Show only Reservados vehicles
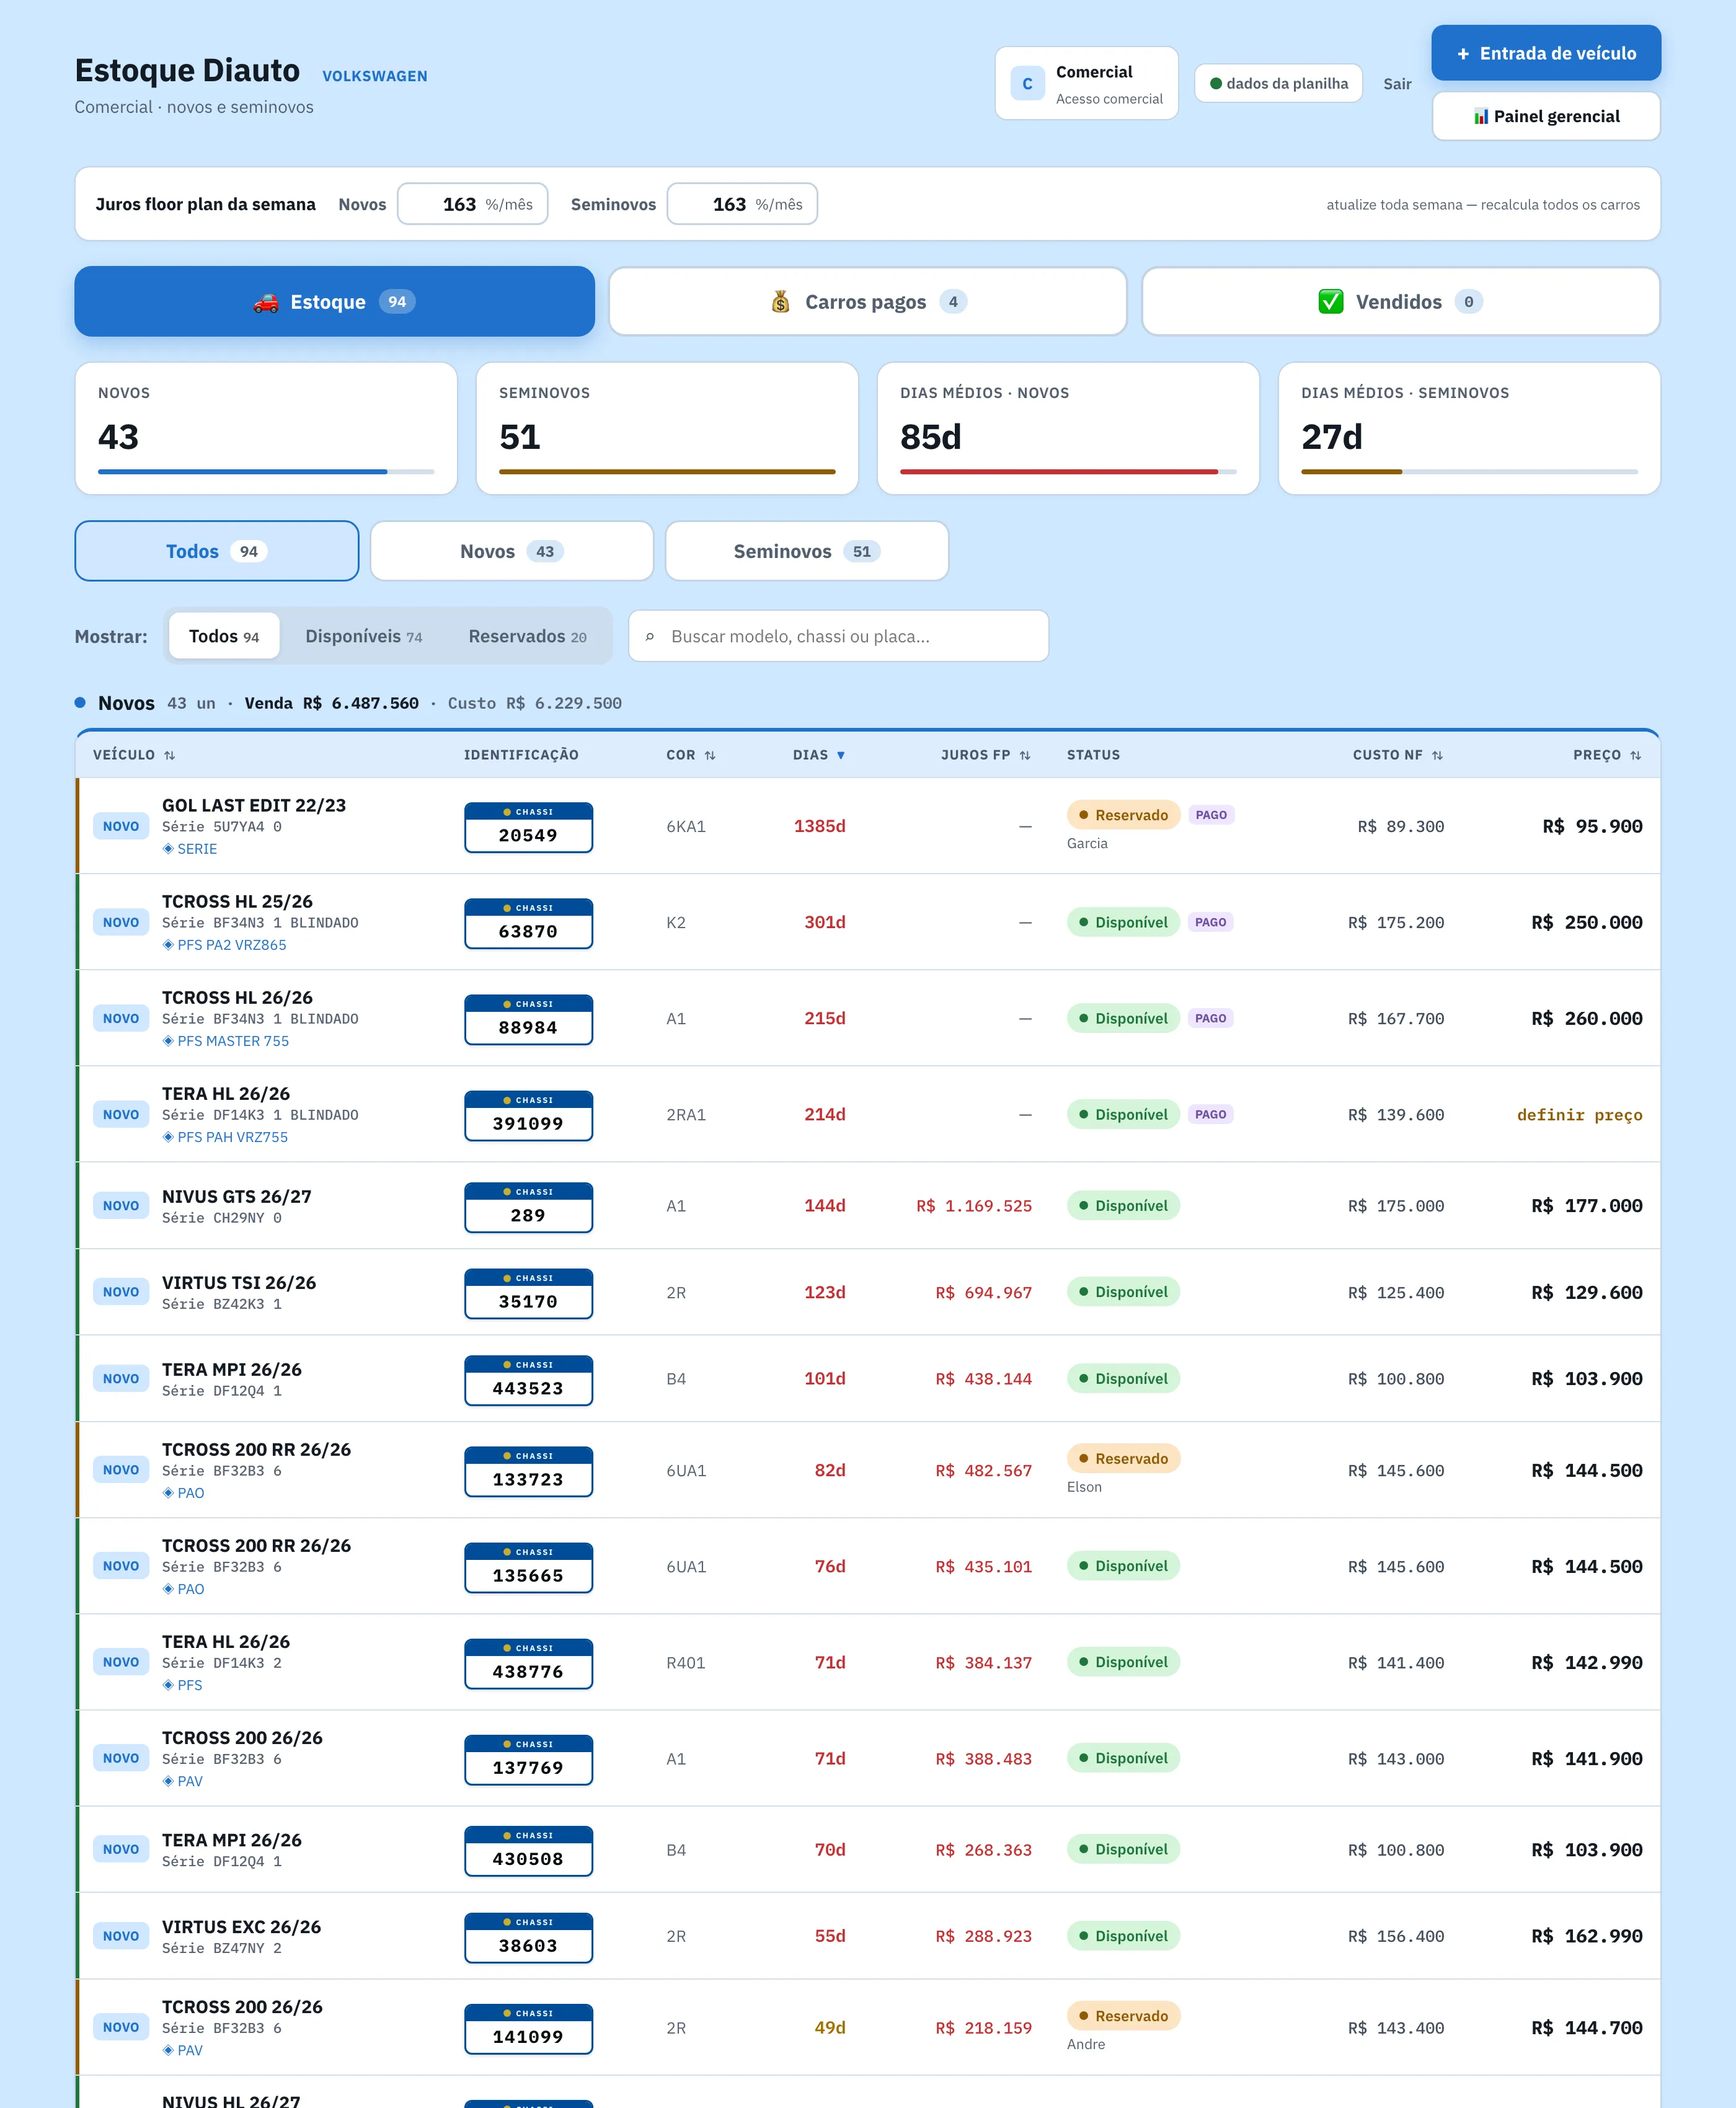Image resolution: width=1736 pixels, height=2108 pixels. tap(527, 636)
